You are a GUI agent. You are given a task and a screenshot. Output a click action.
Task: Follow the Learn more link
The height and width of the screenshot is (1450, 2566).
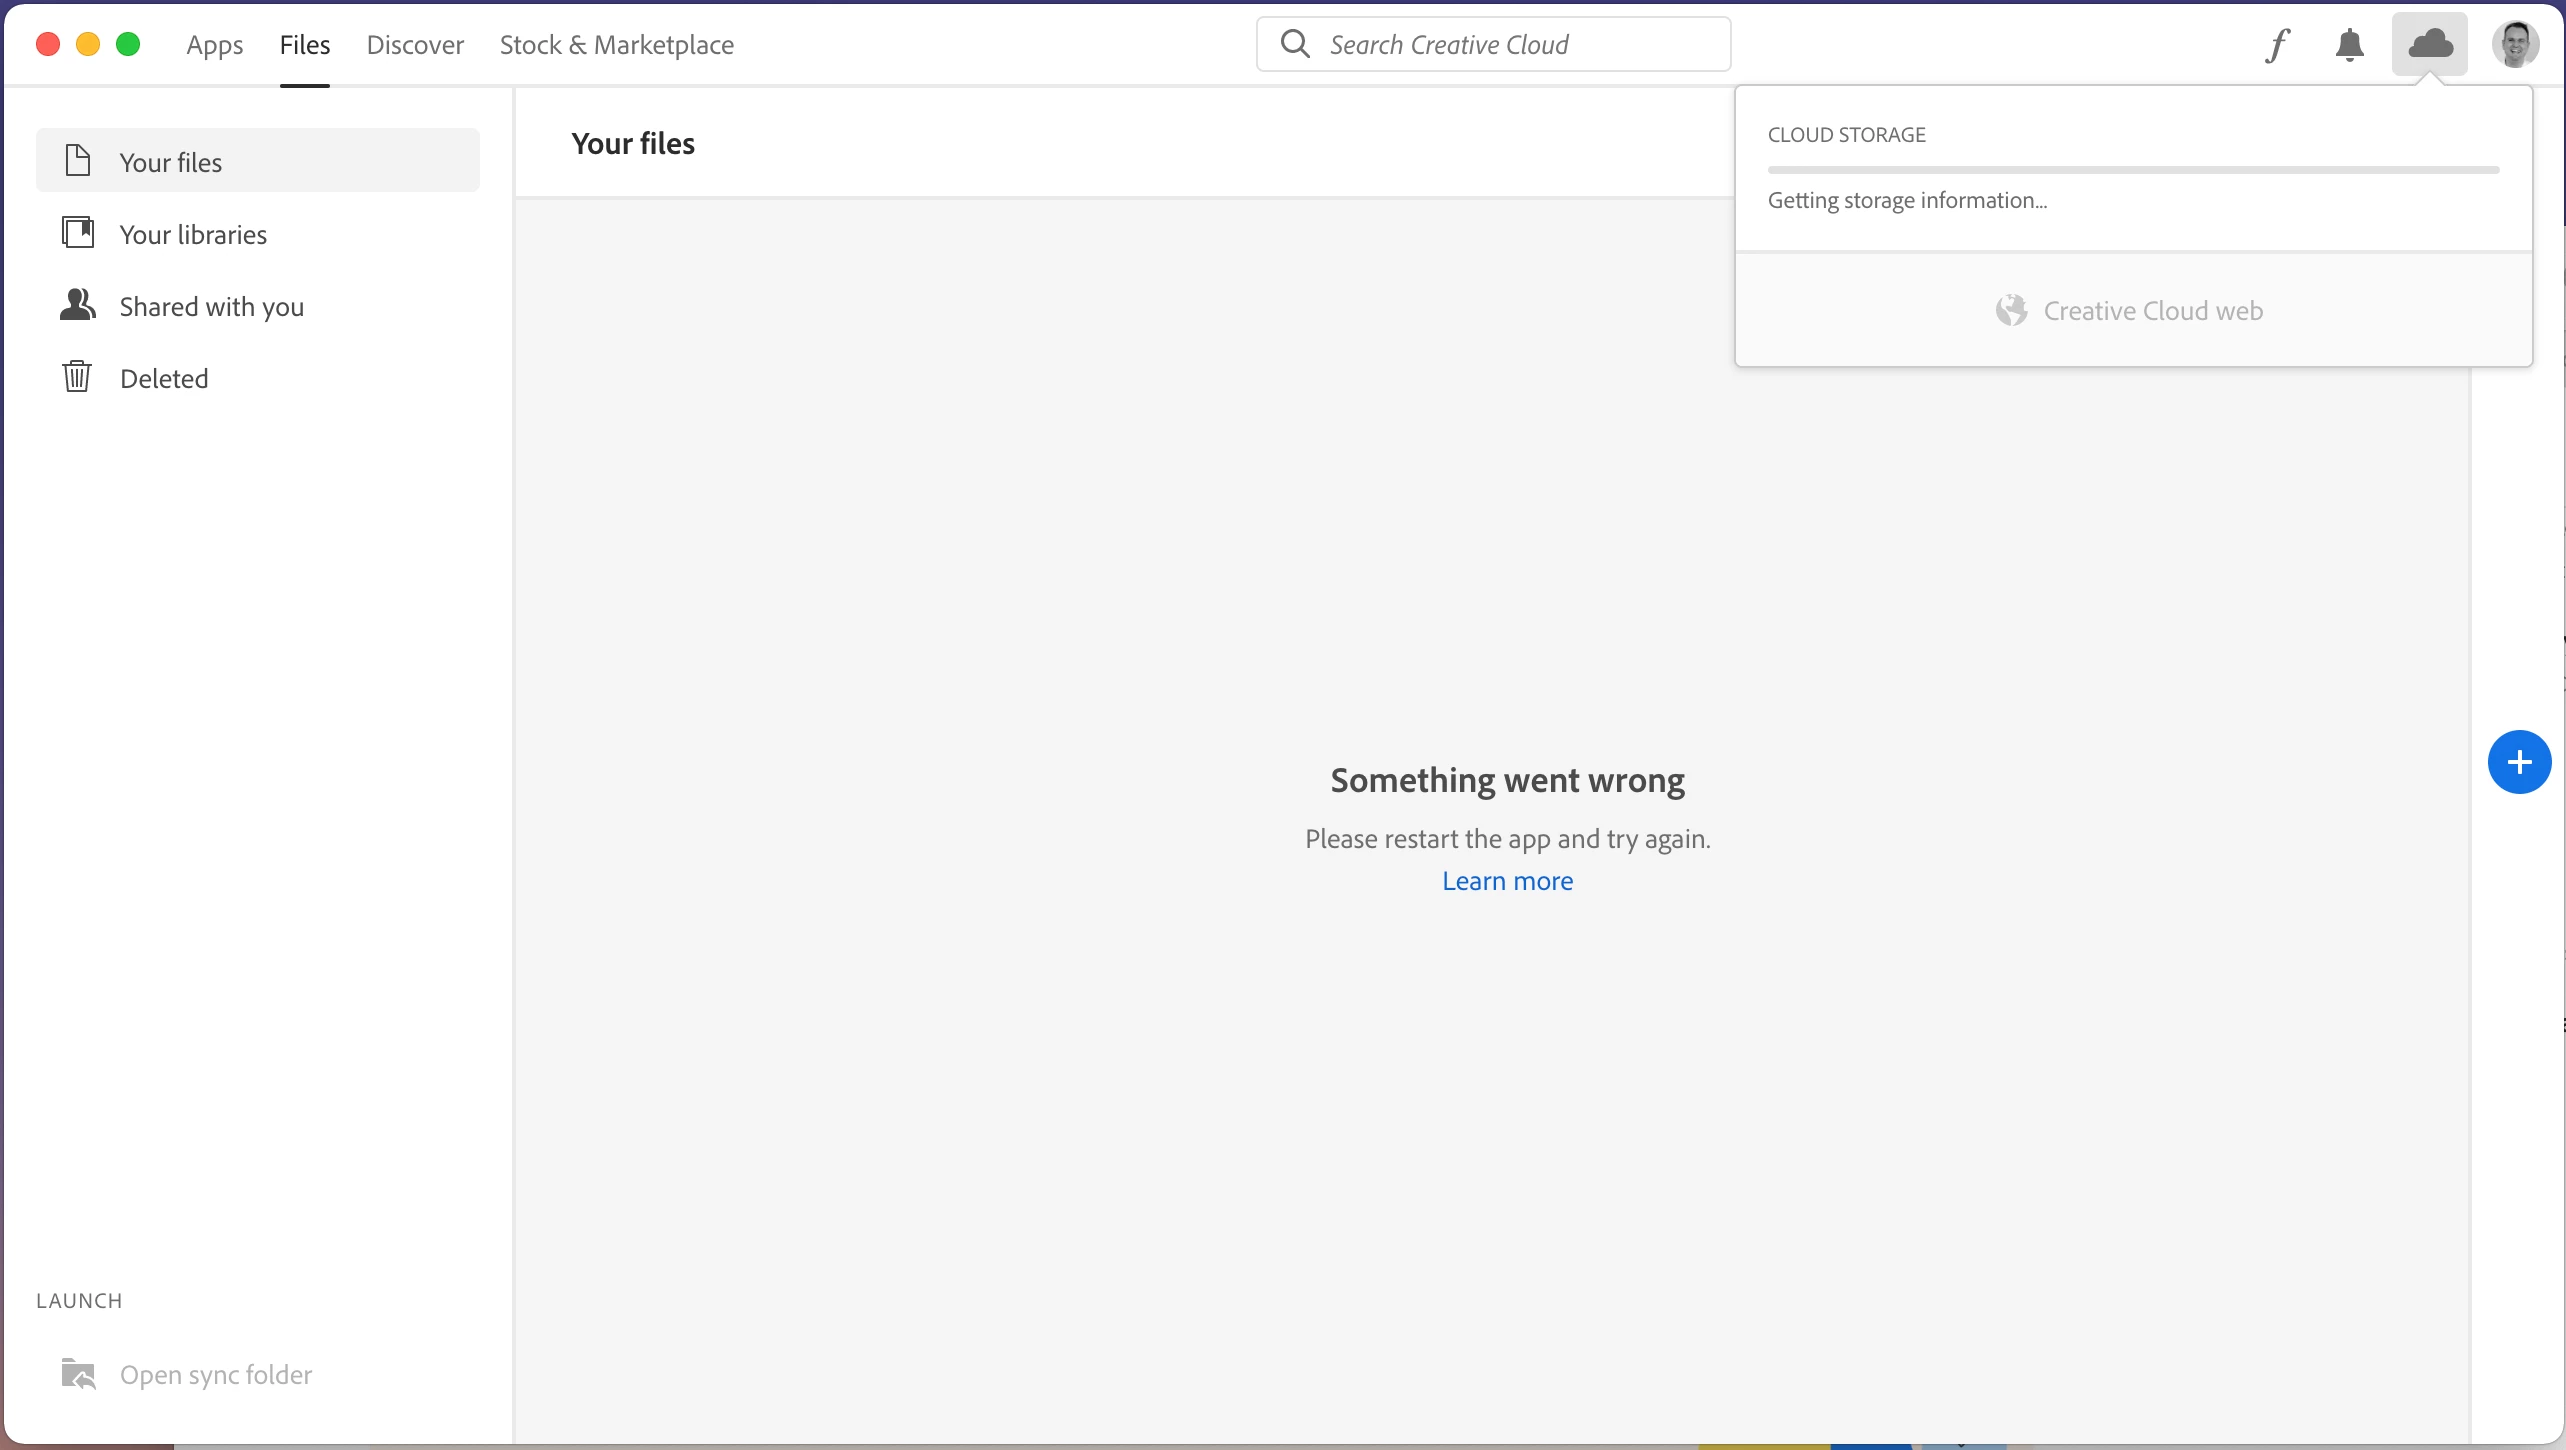pos(1507,881)
